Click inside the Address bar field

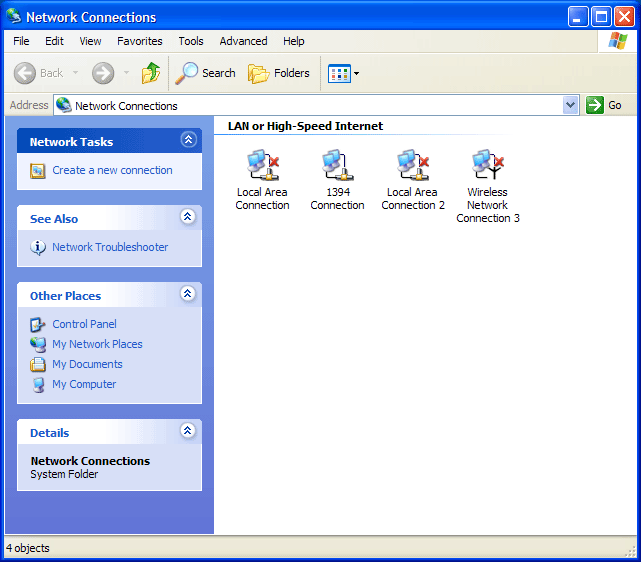click(300, 105)
